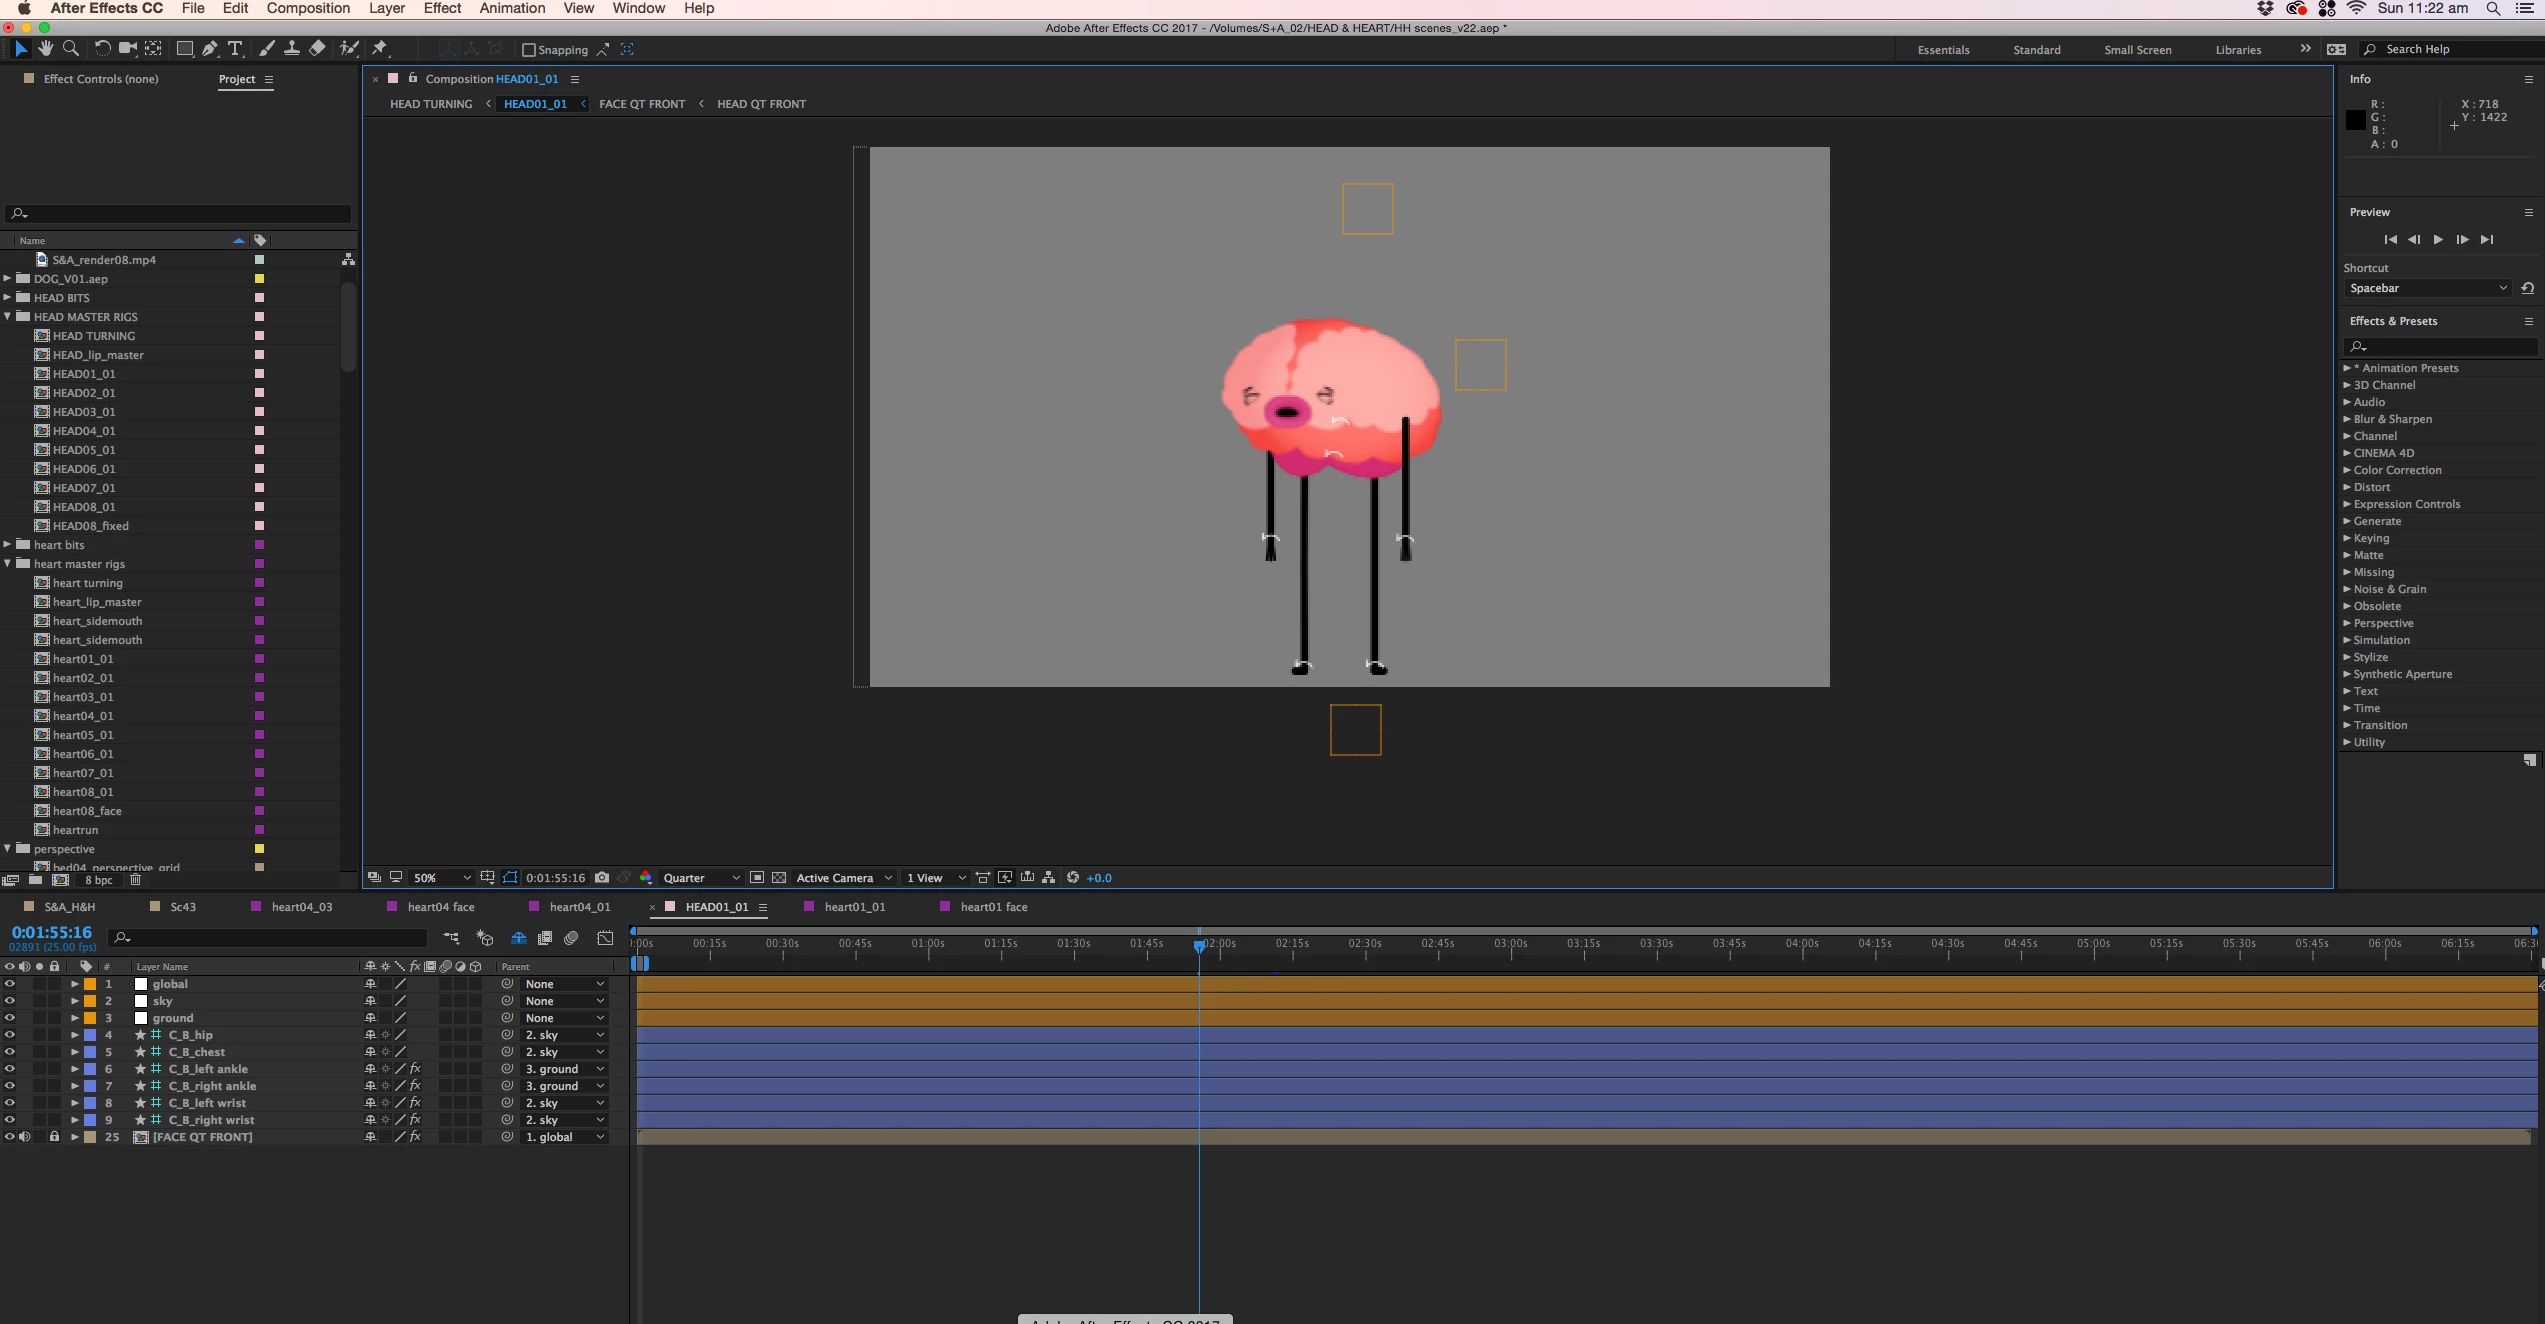Hide the C_B_hip layer visibility
Image resolution: width=2545 pixels, height=1324 pixels.
[x=10, y=1035]
